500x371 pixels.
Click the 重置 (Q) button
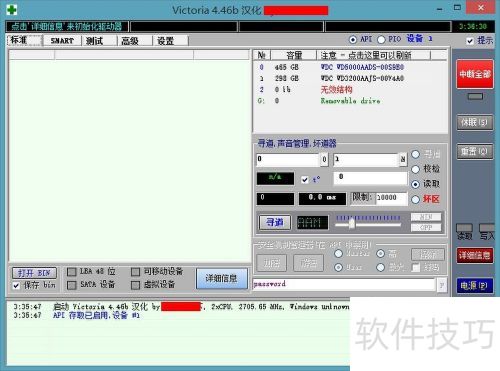(x=475, y=152)
